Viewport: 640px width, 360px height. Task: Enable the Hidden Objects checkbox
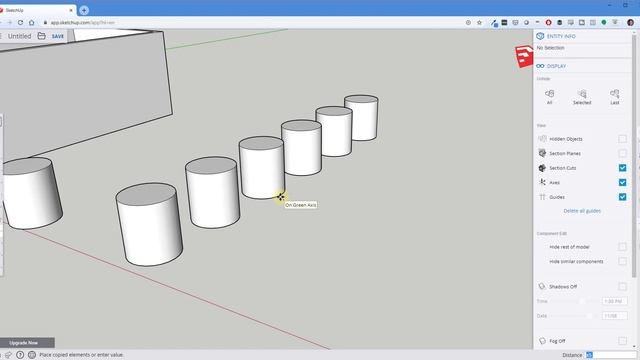point(622,139)
